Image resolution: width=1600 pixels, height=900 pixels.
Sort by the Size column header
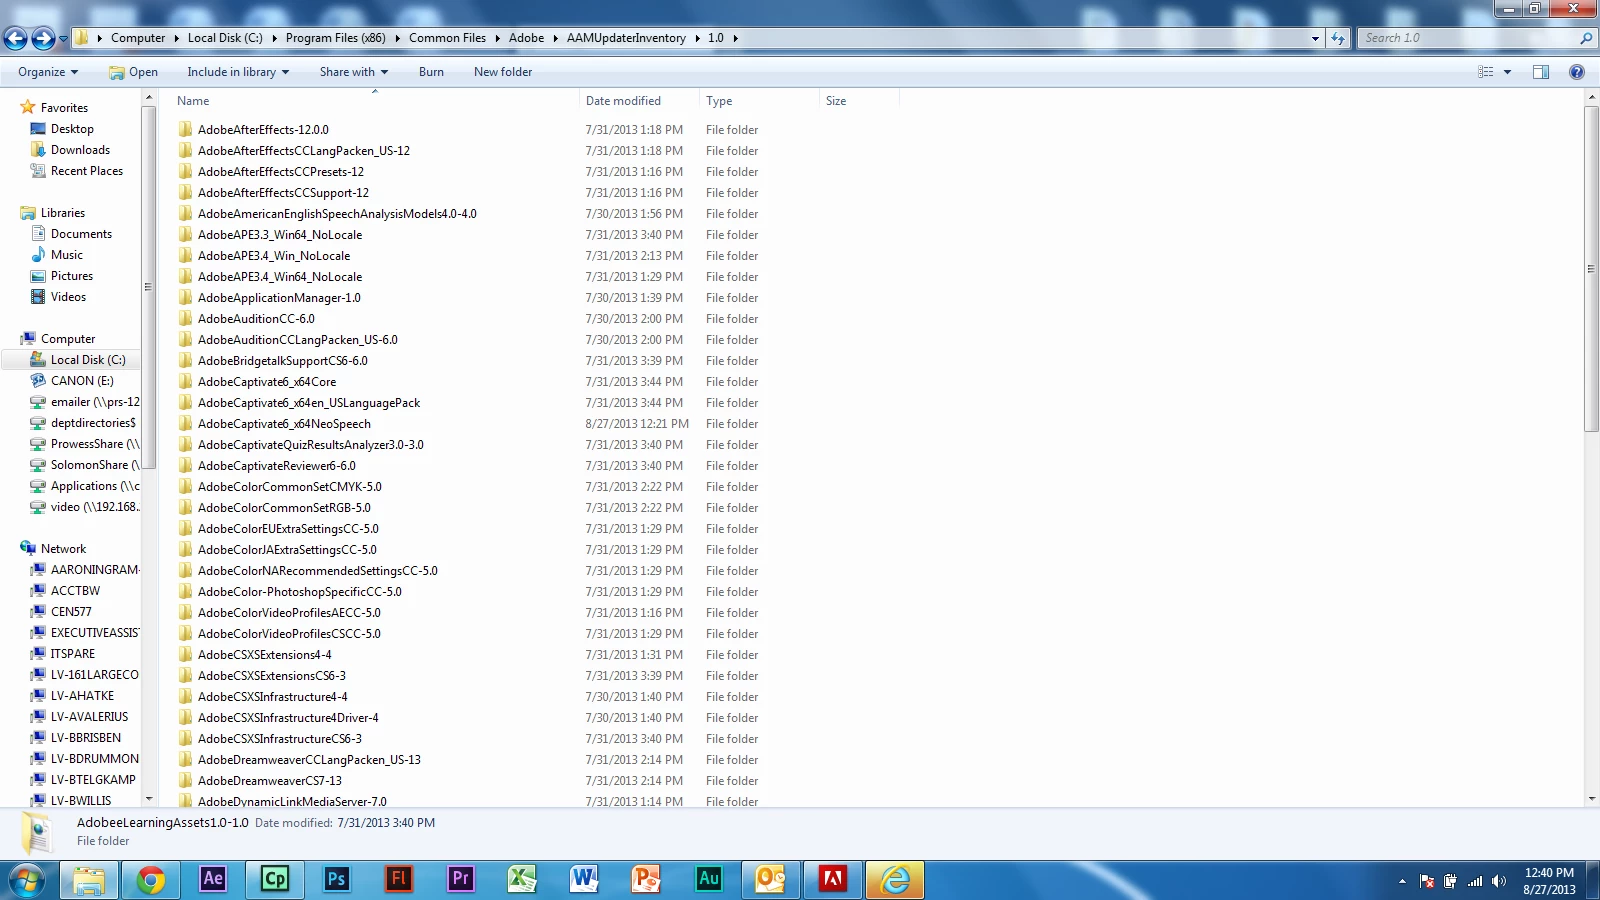click(x=859, y=101)
